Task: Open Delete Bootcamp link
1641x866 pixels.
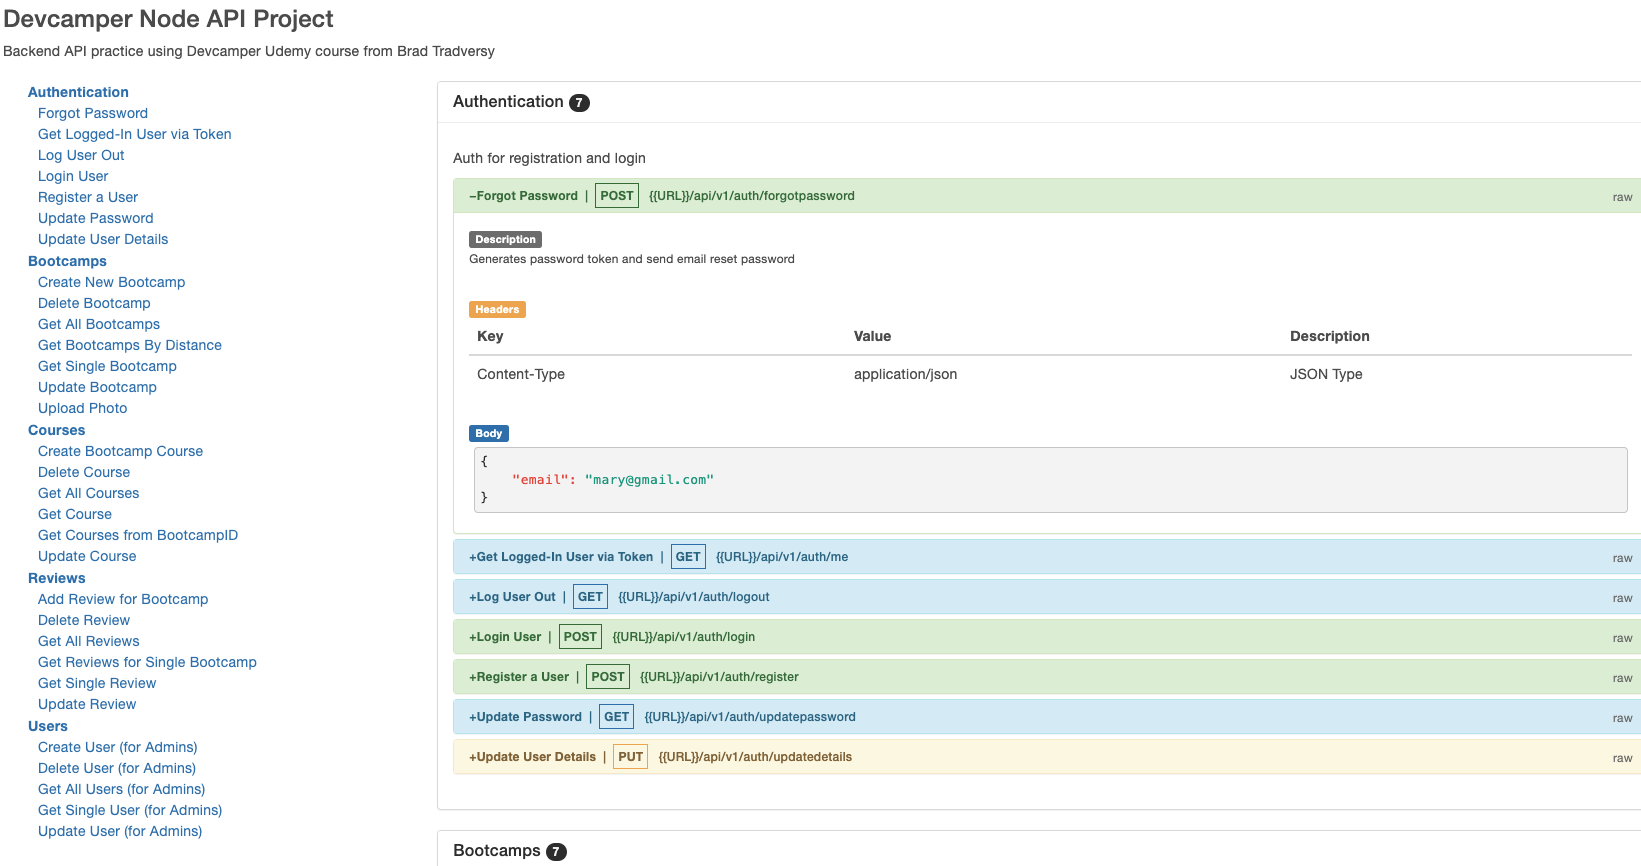Action: point(94,303)
